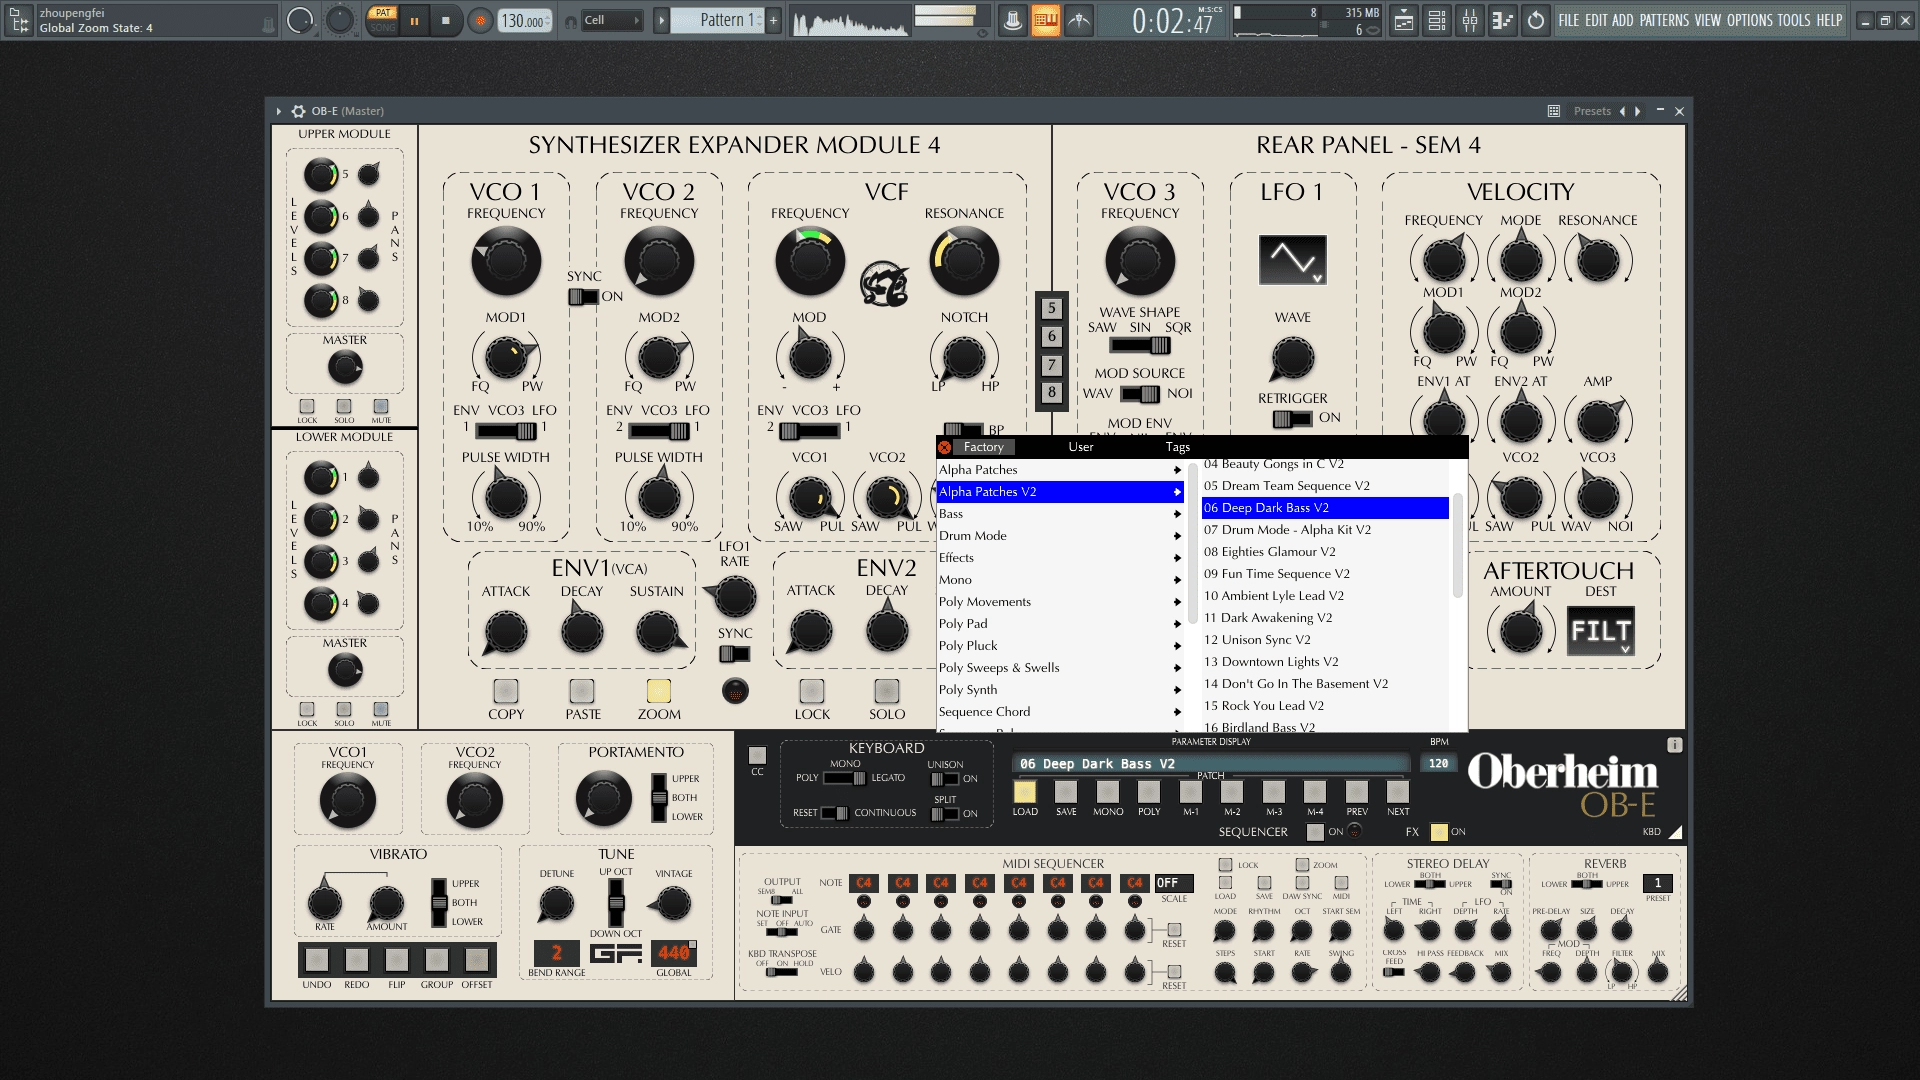Switch to the User presets tab
Image resolution: width=1920 pixels, height=1080 pixels.
(x=1080, y=447)
